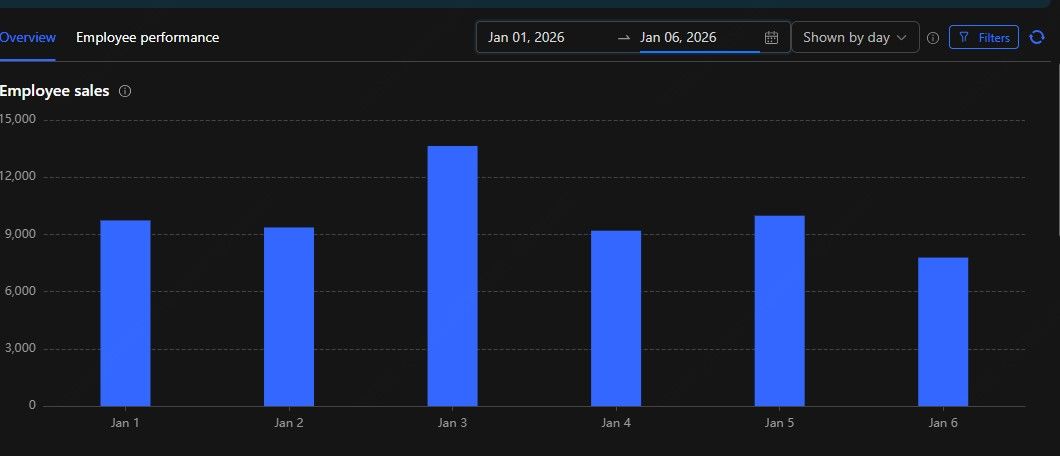Click the info icon beside Employee sales

pyautogui.click(x=125, y=91)
